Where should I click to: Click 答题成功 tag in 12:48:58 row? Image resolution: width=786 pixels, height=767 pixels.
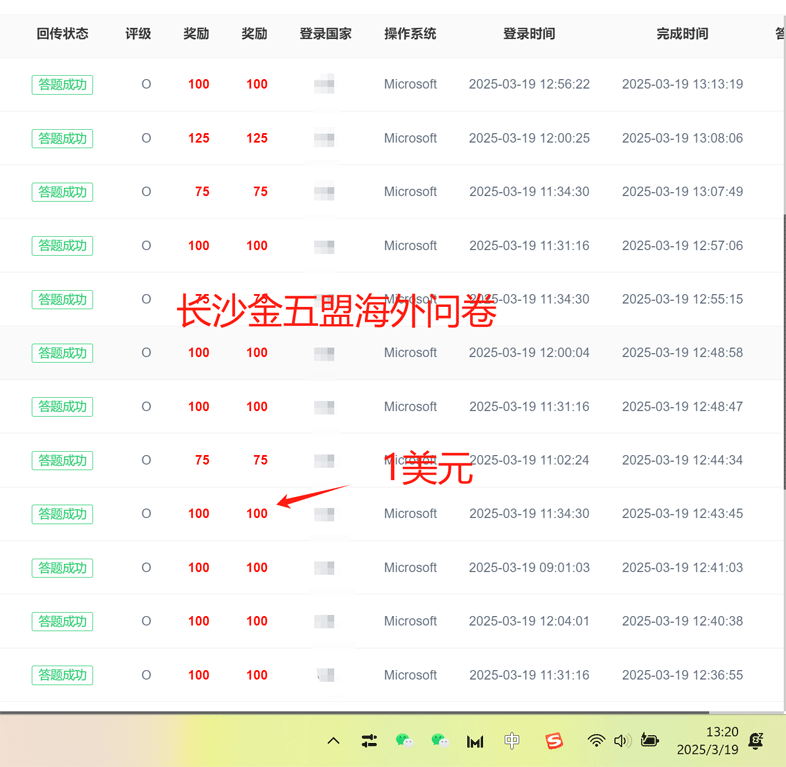pos(62,353)
